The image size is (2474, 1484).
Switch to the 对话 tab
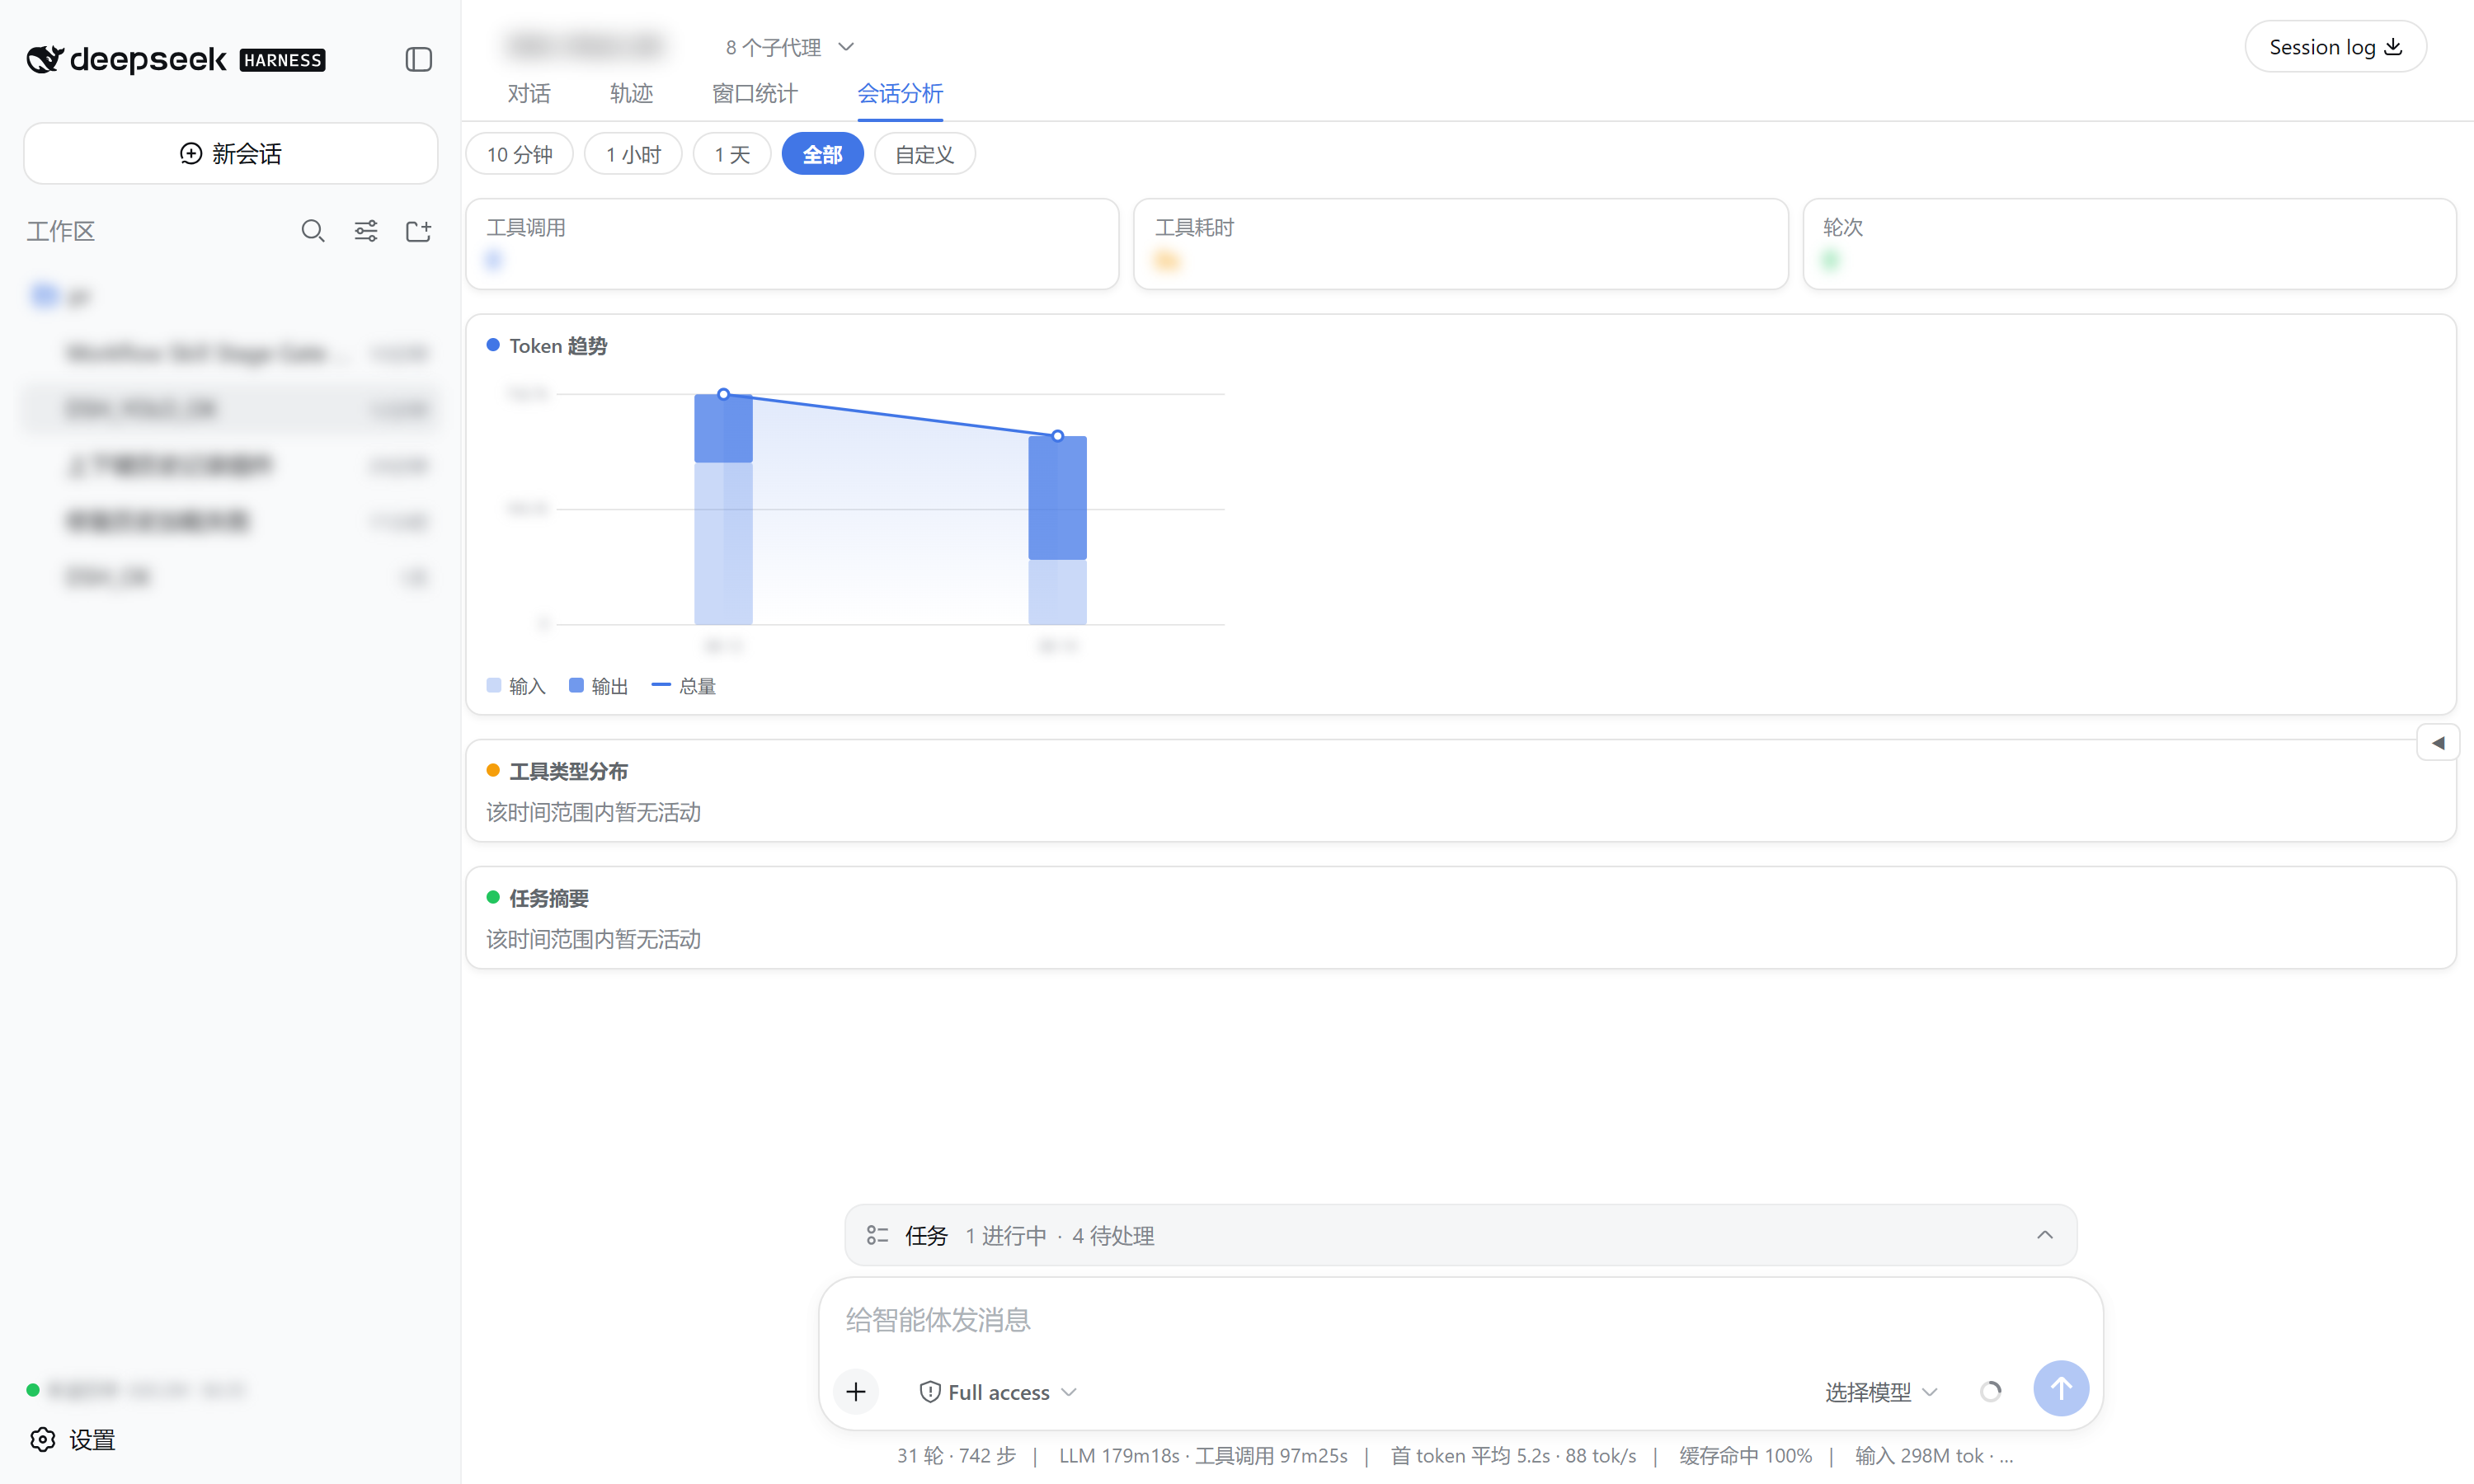529,93
